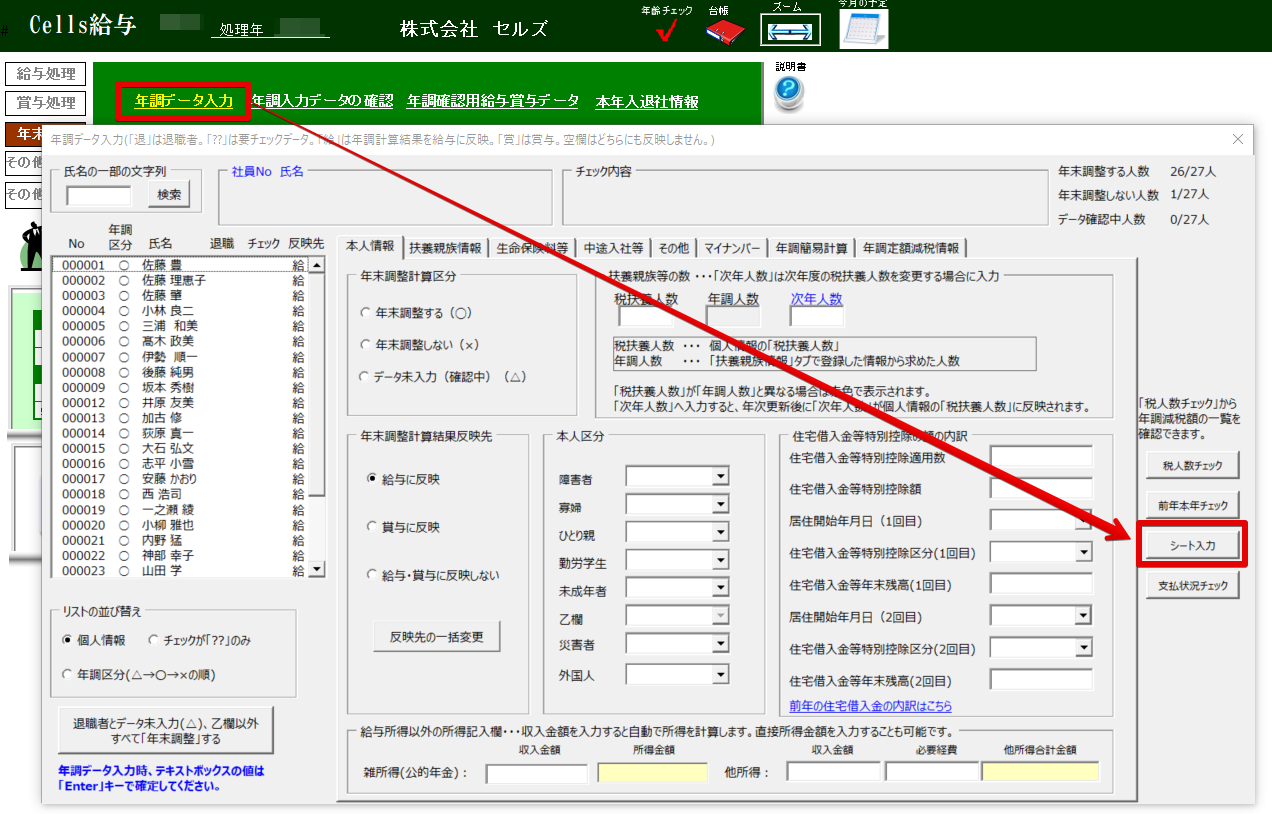Click the 税扶養人数 input field

click(x=646, y=317)
